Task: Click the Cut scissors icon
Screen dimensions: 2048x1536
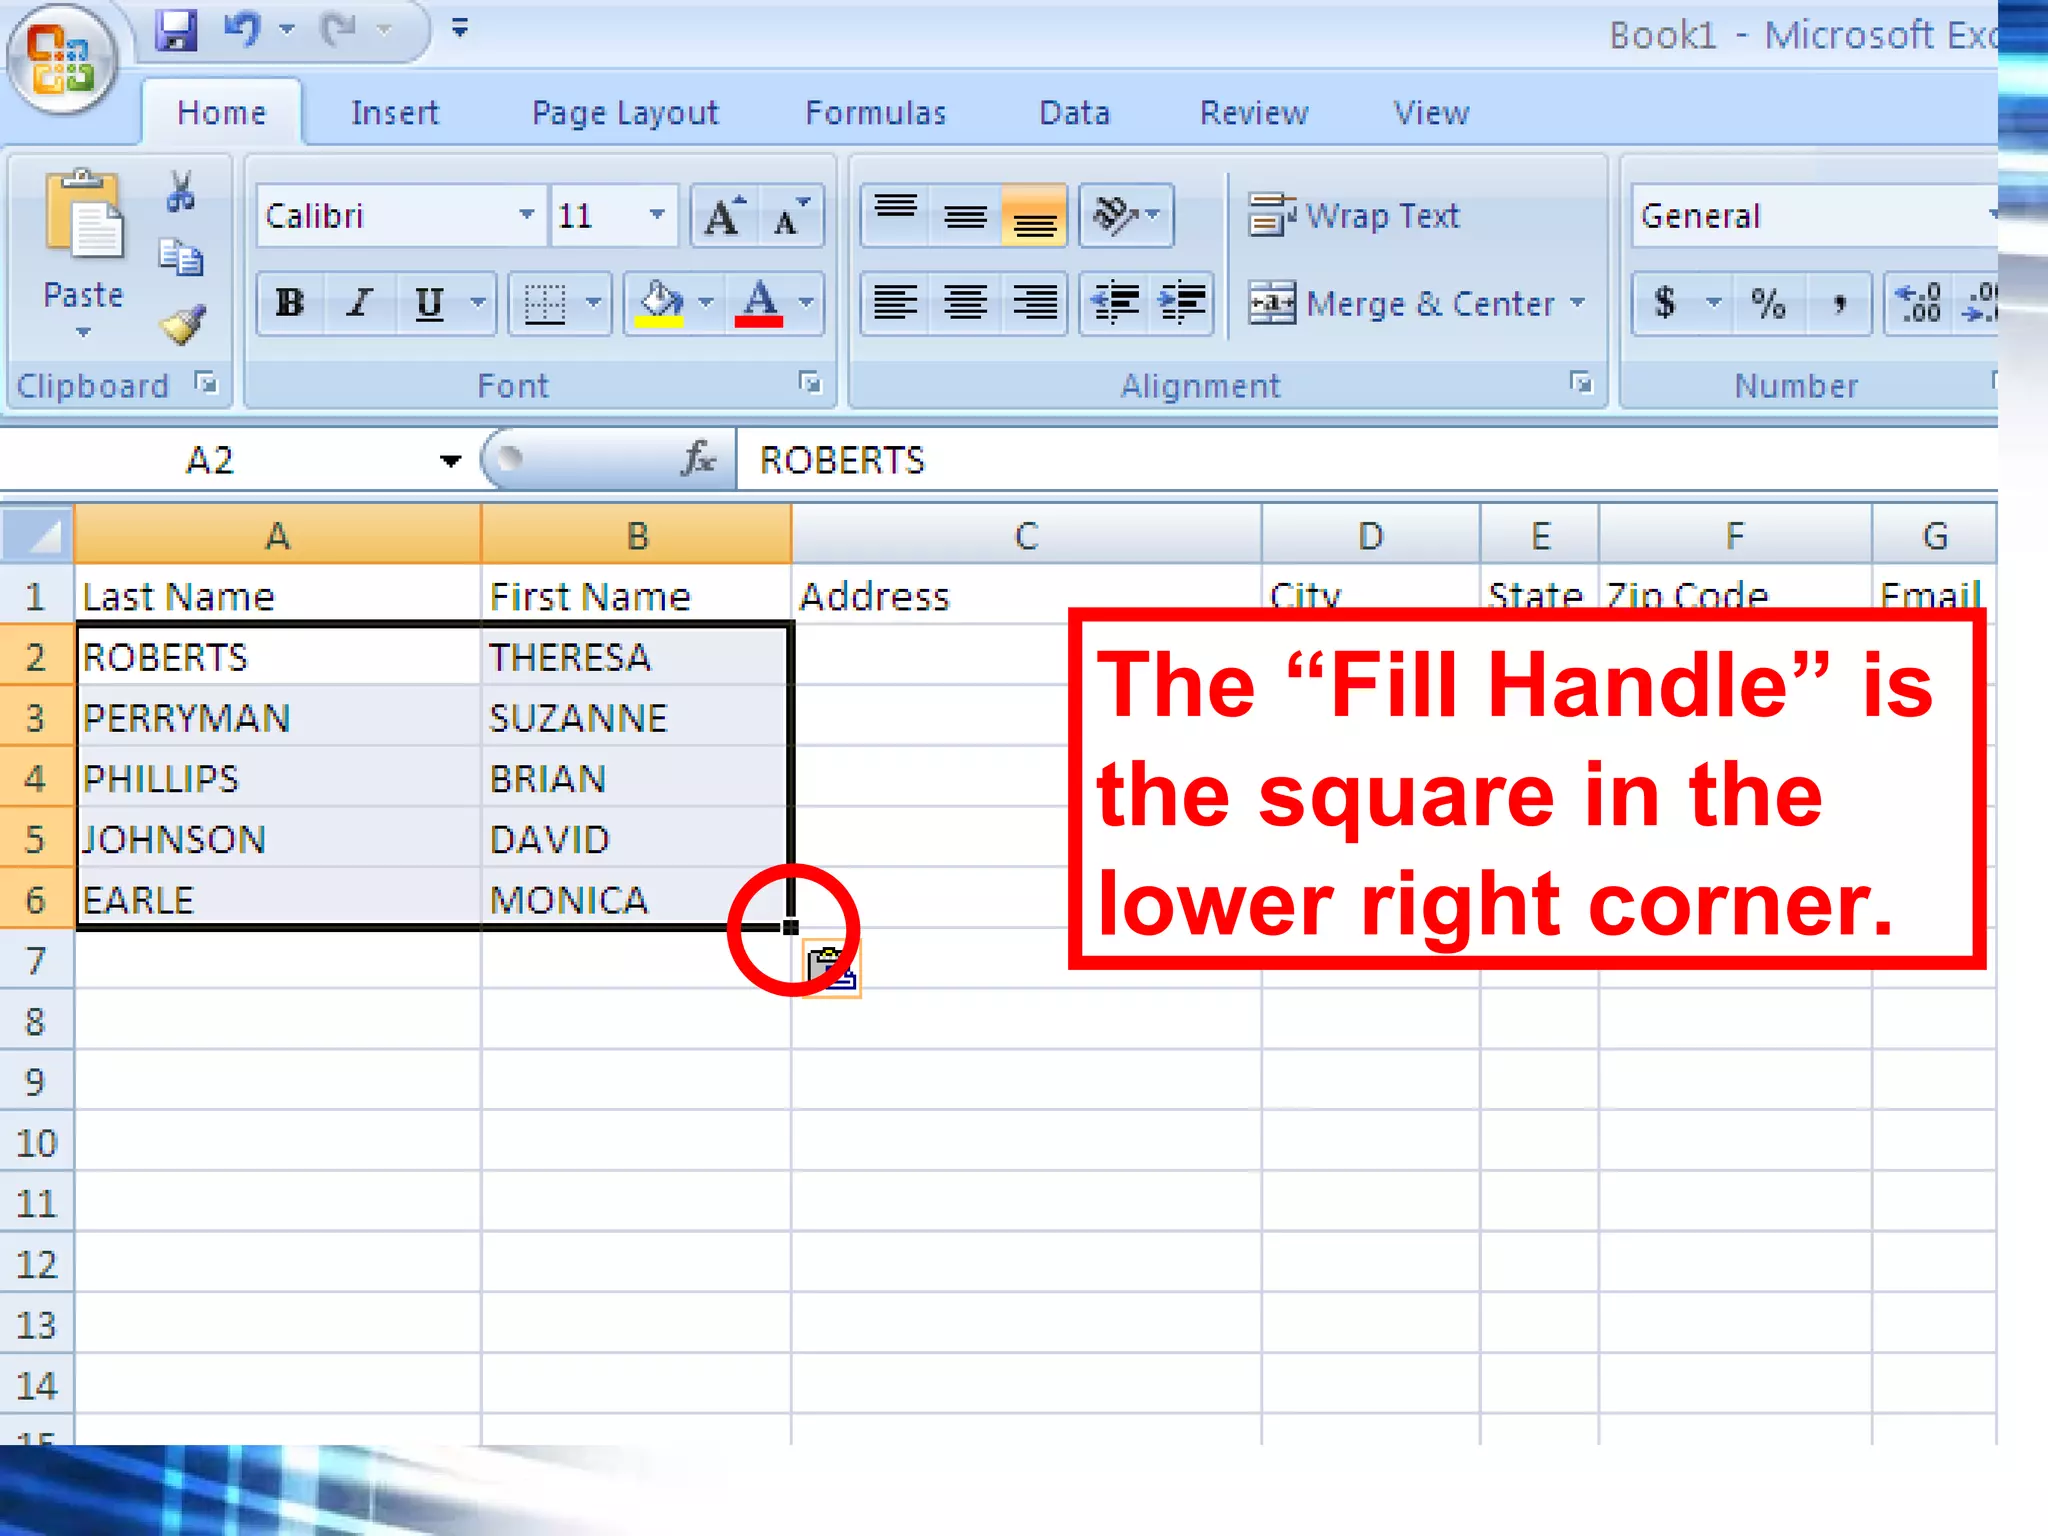Action: click(181, 191)
